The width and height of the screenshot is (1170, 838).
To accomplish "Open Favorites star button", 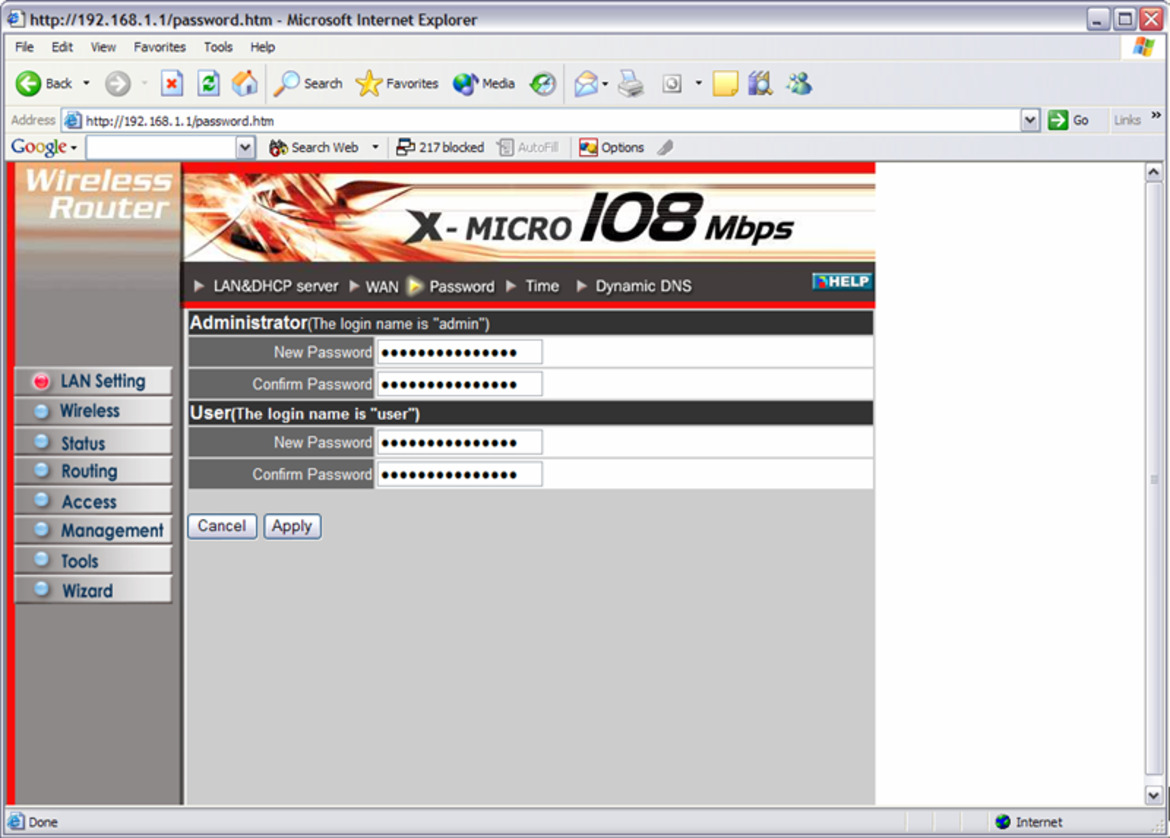I will [x=397, y=84].
